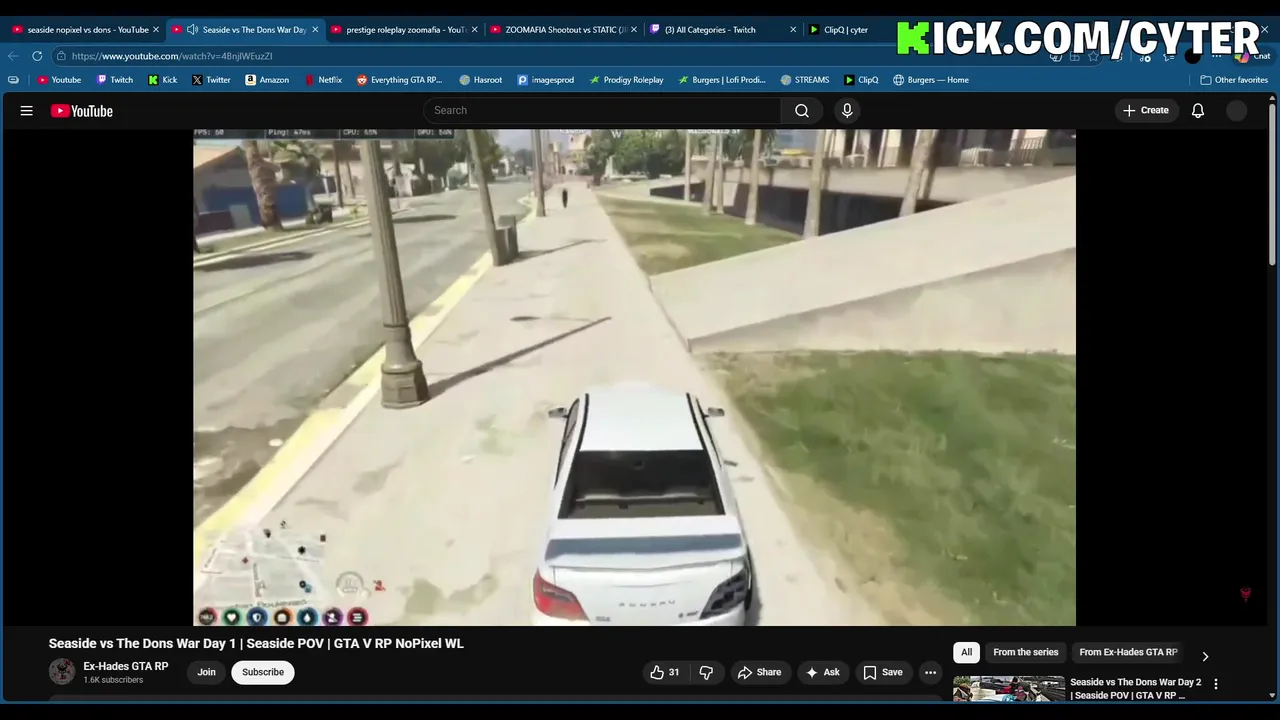The width and height of the screenshot is (1280, 720).
Task: Open the Youtube bookmark in favorites bar
Action: point(58,80)
